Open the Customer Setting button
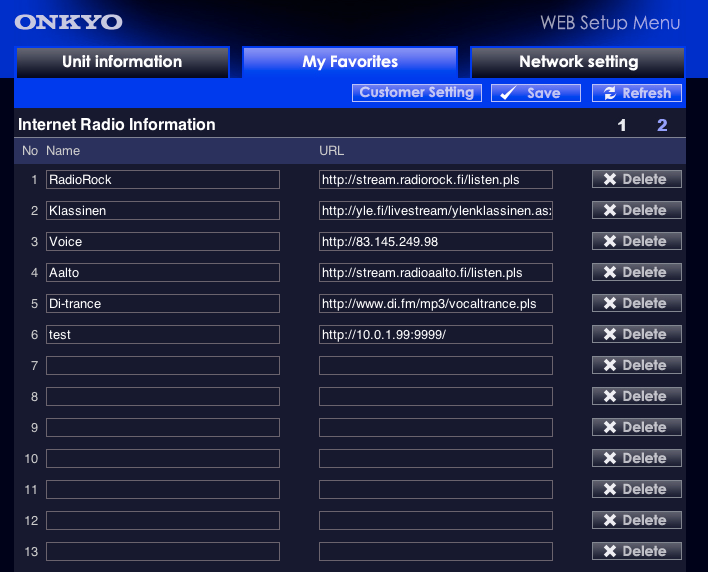Viewport: 708px width, 572px height. (x=416, y=93)
